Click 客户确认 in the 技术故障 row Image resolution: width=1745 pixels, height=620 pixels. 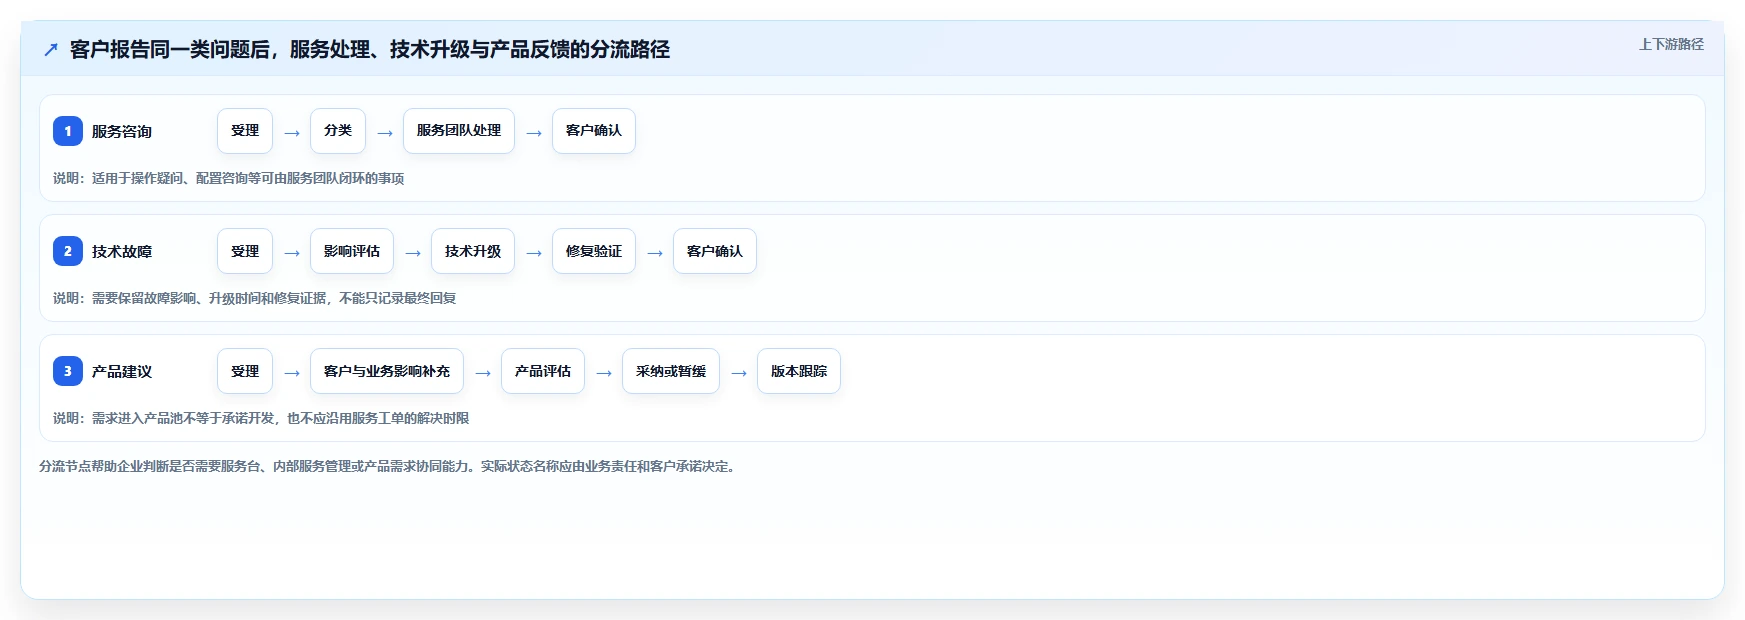point(715,251)
